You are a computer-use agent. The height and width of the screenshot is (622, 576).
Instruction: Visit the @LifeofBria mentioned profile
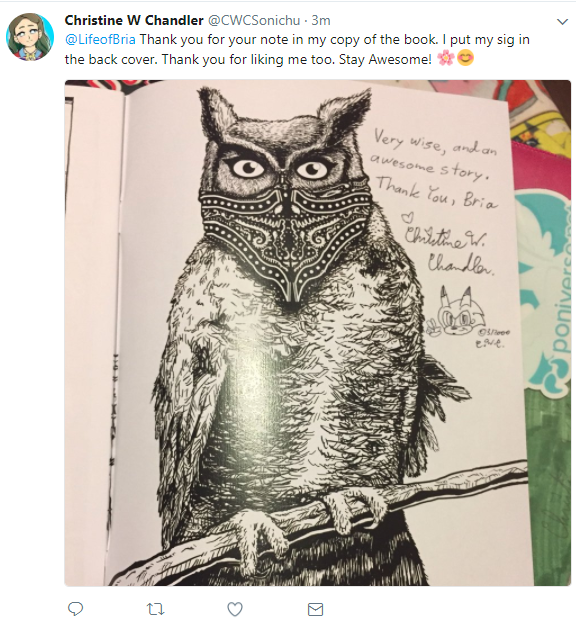point(100,40)
